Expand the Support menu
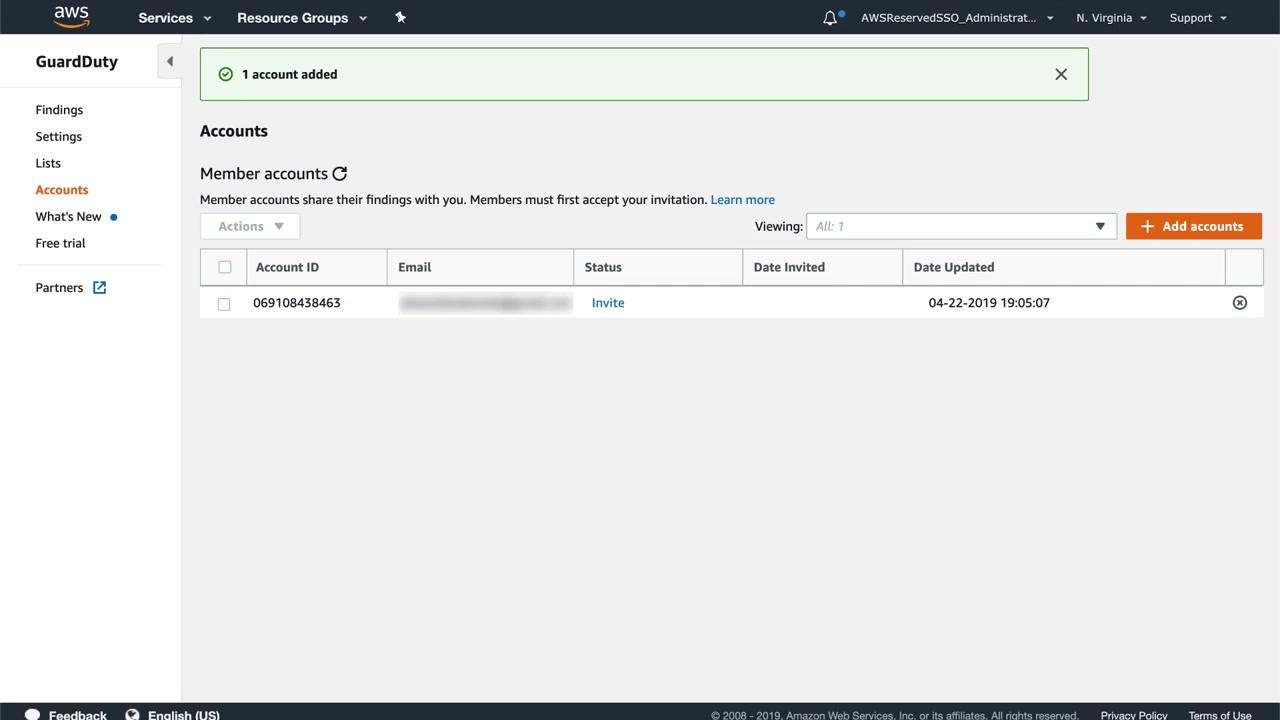 (1198, 18)
